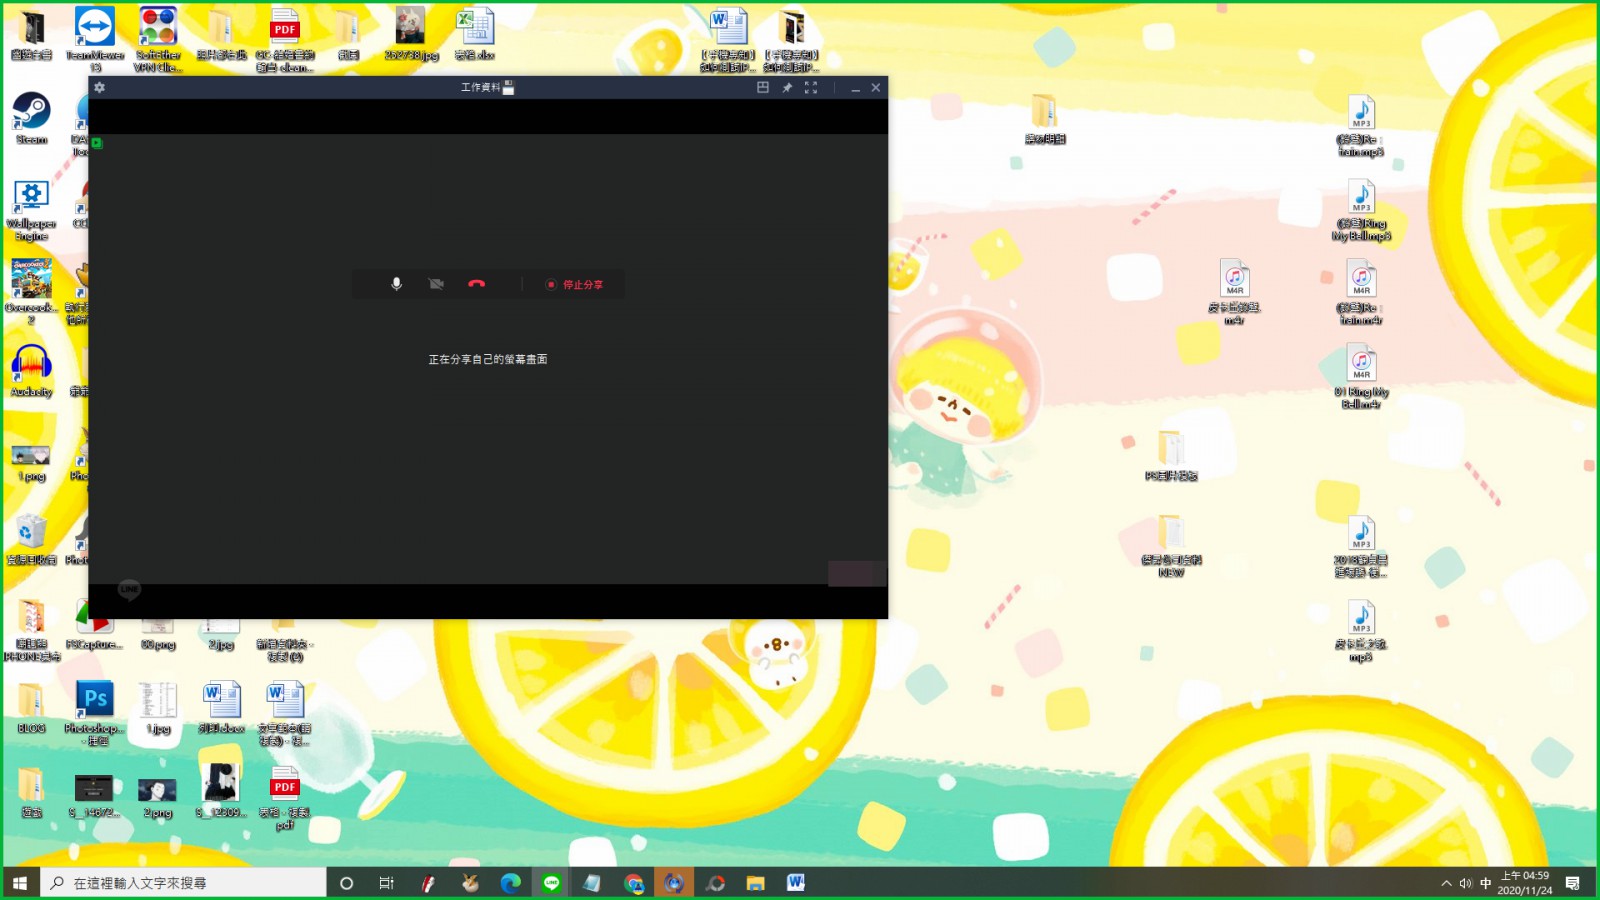Open the volume control in the tray
The height and width of the screenshot is (900, 1600).
coord(1466,883)
